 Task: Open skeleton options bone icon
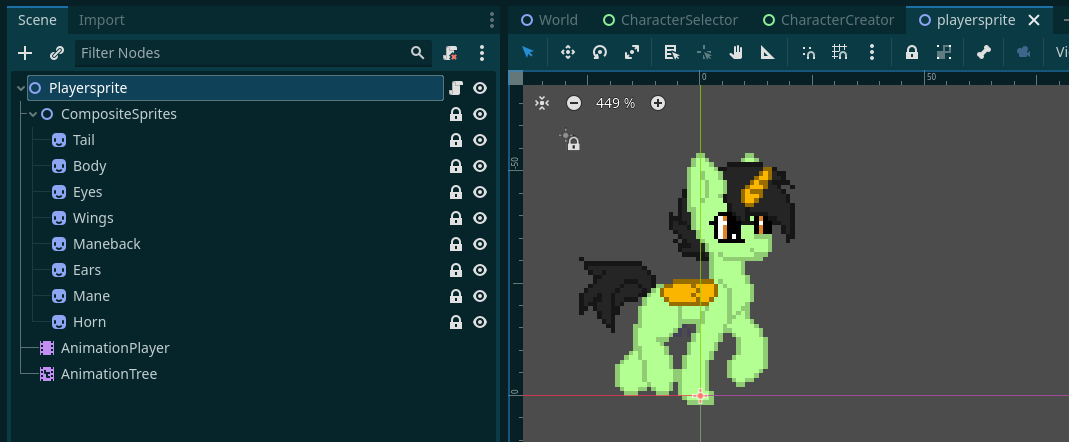pos(983,52)
